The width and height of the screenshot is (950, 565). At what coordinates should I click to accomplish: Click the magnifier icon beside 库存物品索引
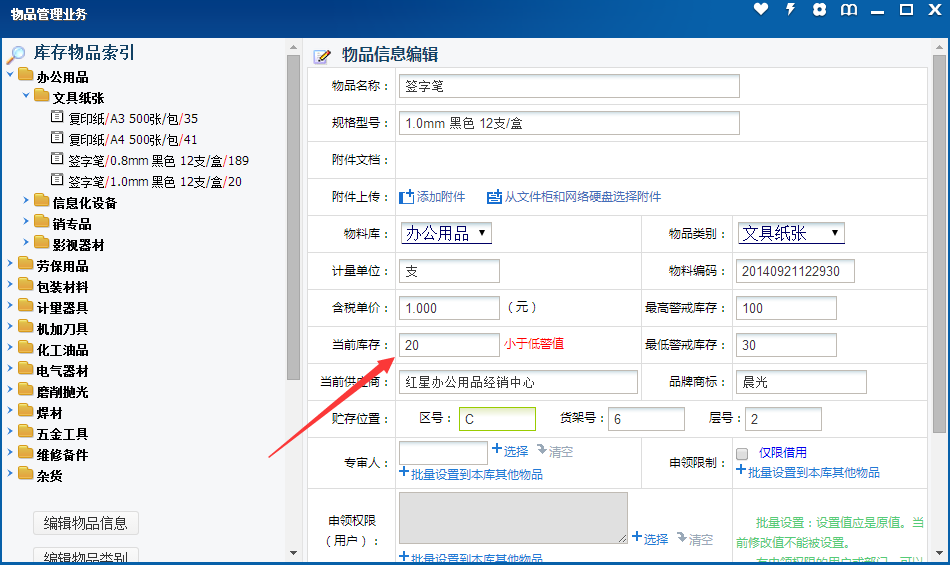coord(16,55)
